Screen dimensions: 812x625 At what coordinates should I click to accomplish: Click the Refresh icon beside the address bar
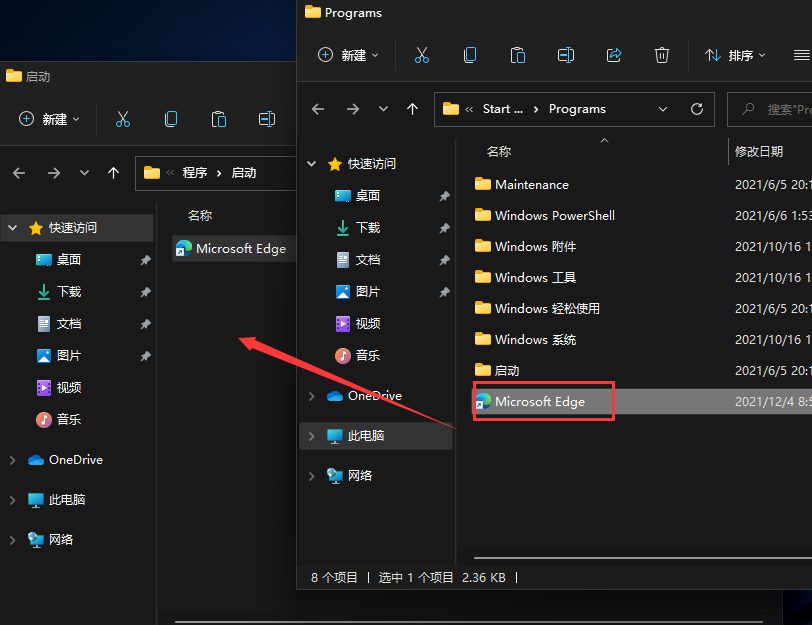tap(697, 109)
